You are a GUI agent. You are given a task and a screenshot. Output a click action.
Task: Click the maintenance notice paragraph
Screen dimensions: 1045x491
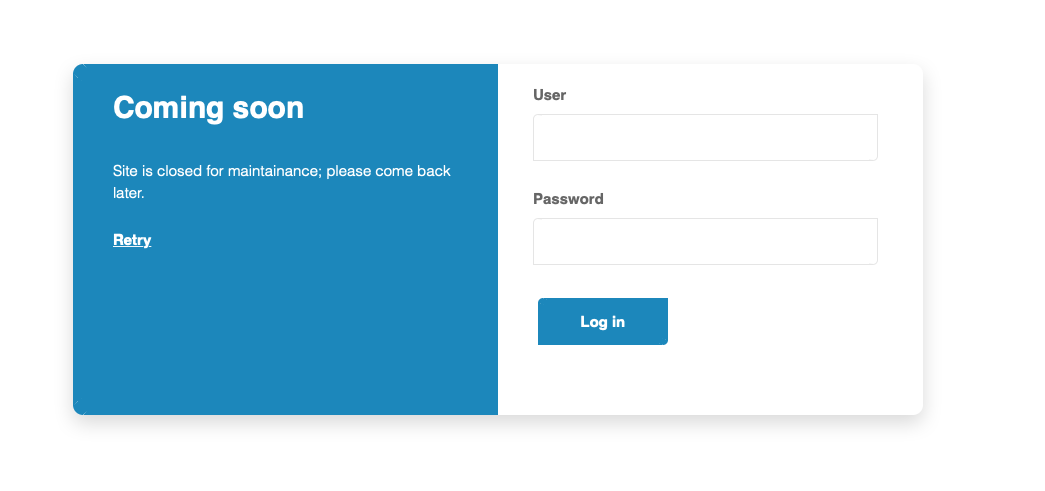coord(282,182)
